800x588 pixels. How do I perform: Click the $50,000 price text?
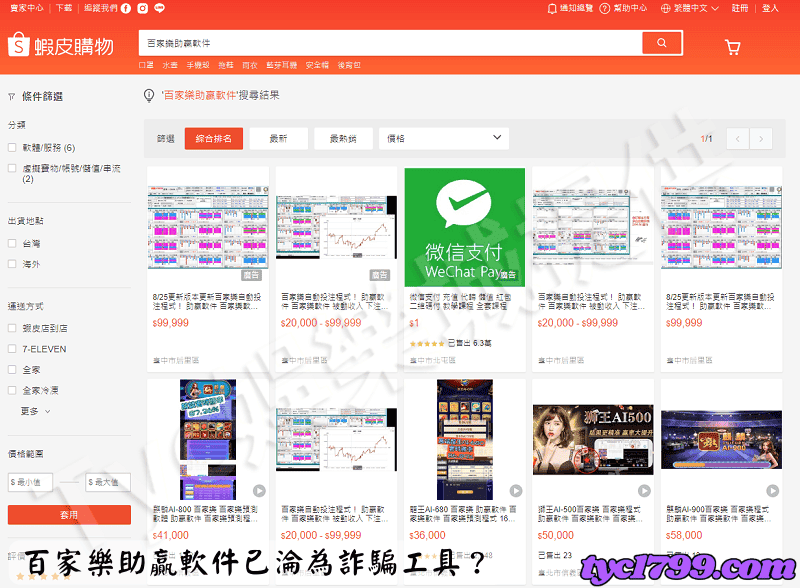(x=556, y=535)
